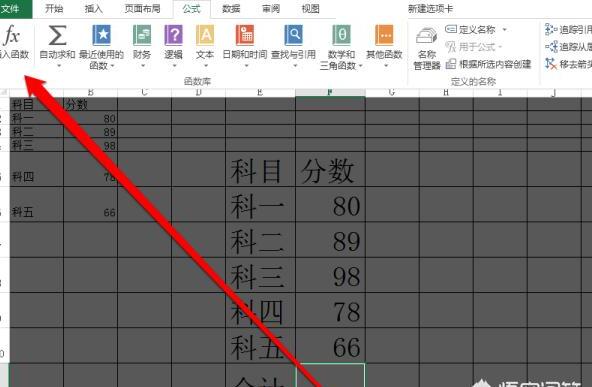The height and width of the screenshot is (387, 592).
Task: Select the green-outlined cell below 66
Action: 330,375
